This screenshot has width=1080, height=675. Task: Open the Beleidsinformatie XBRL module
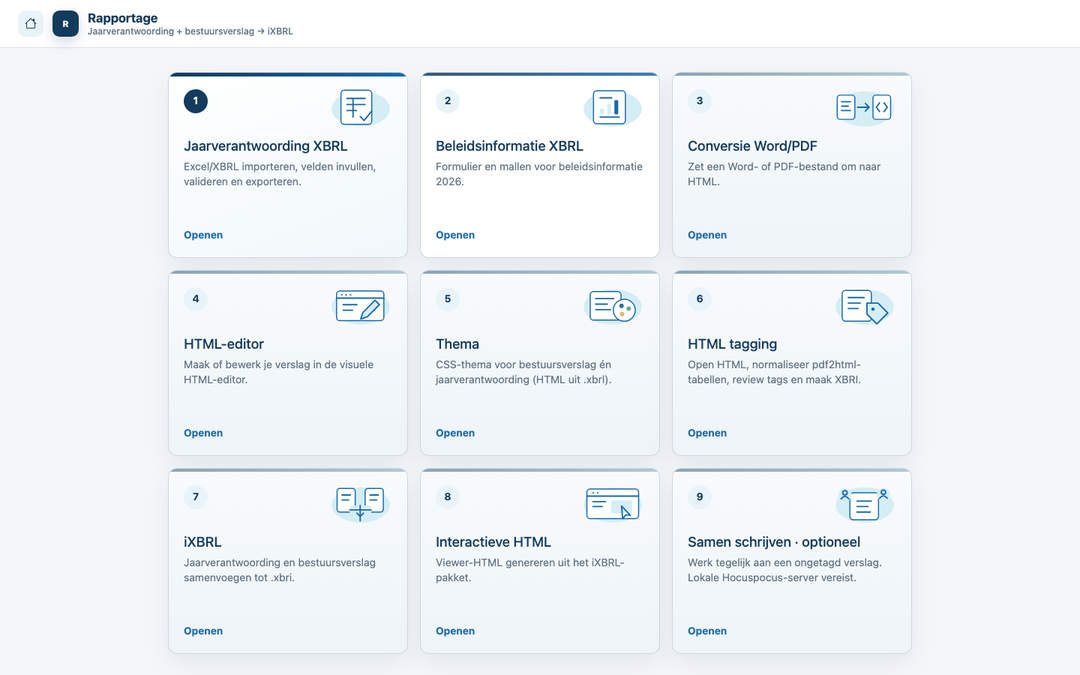pos(455,235)
